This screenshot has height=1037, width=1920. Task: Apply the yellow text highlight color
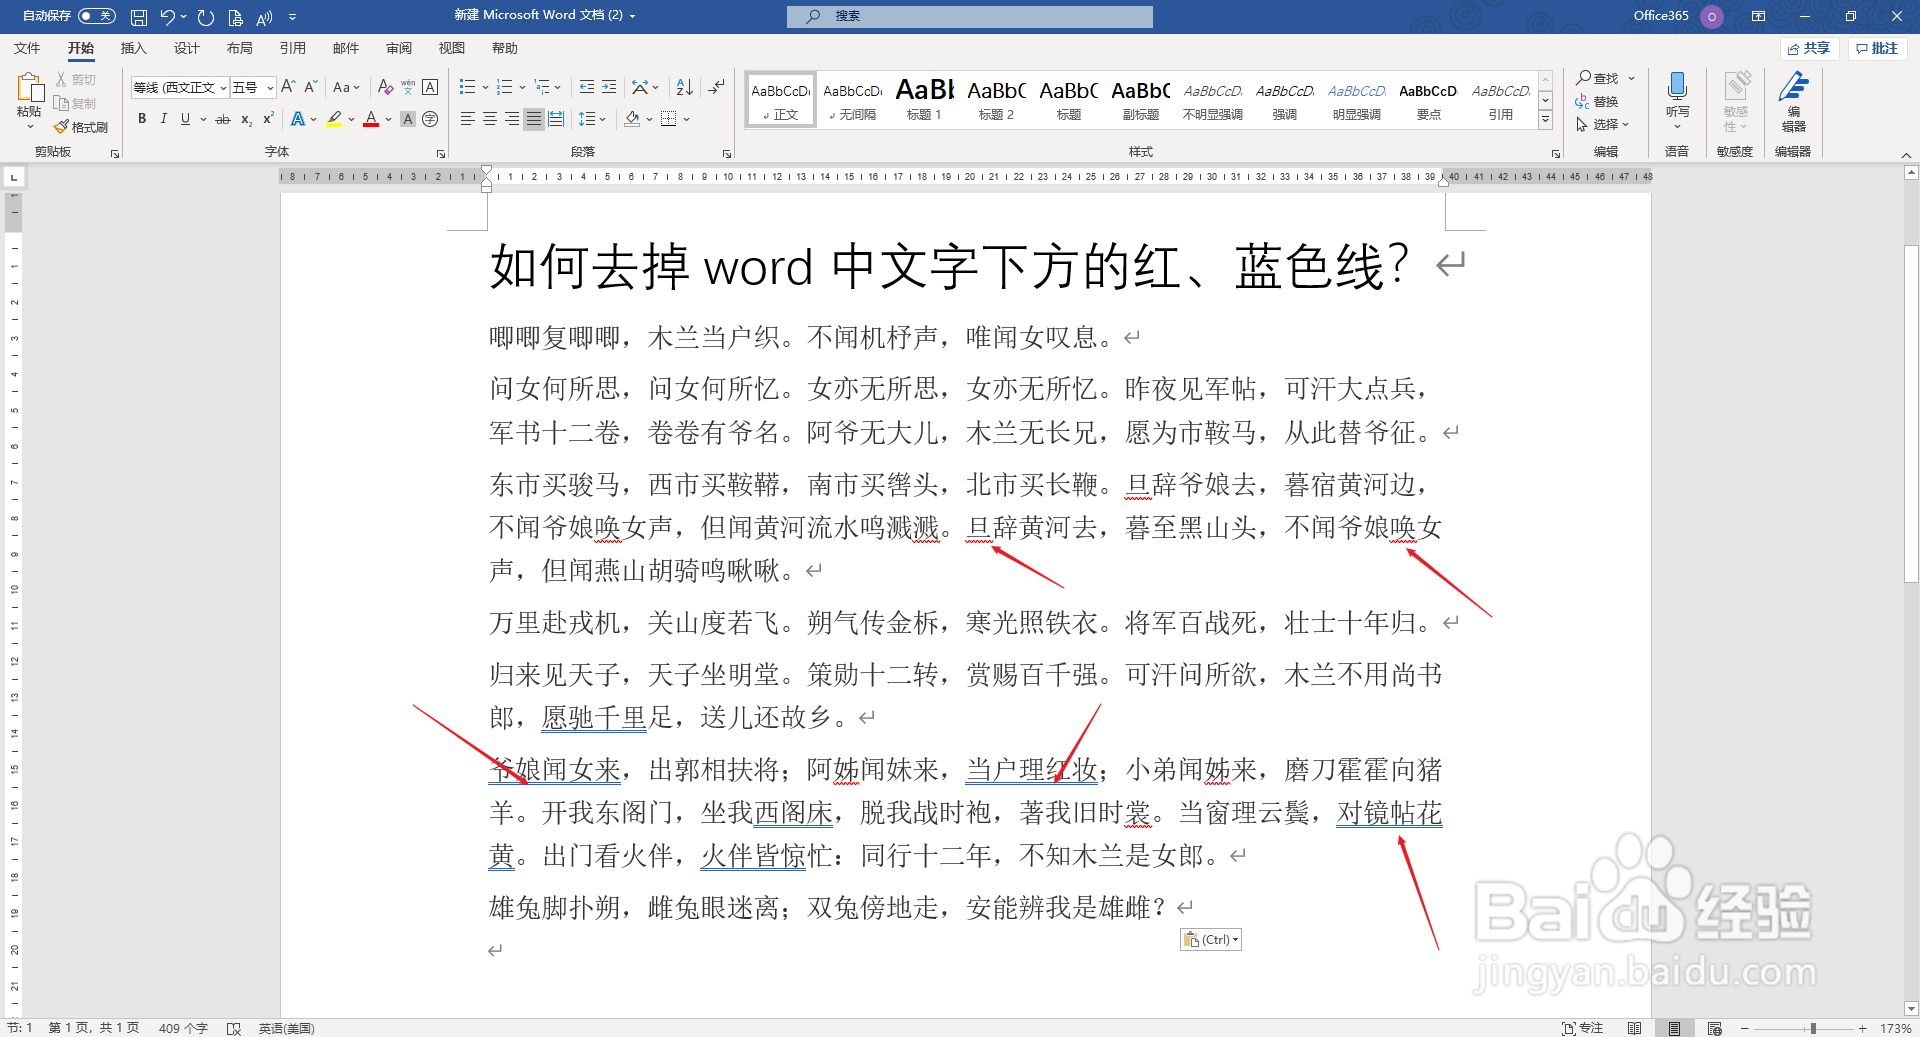pos(333,119)
